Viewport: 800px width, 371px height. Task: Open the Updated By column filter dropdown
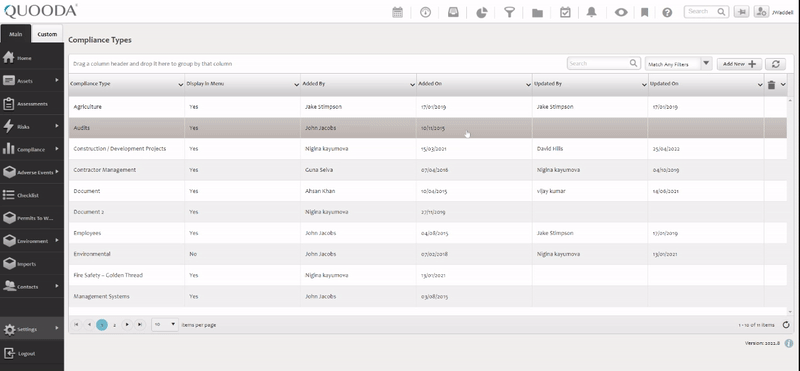point(644,85)
